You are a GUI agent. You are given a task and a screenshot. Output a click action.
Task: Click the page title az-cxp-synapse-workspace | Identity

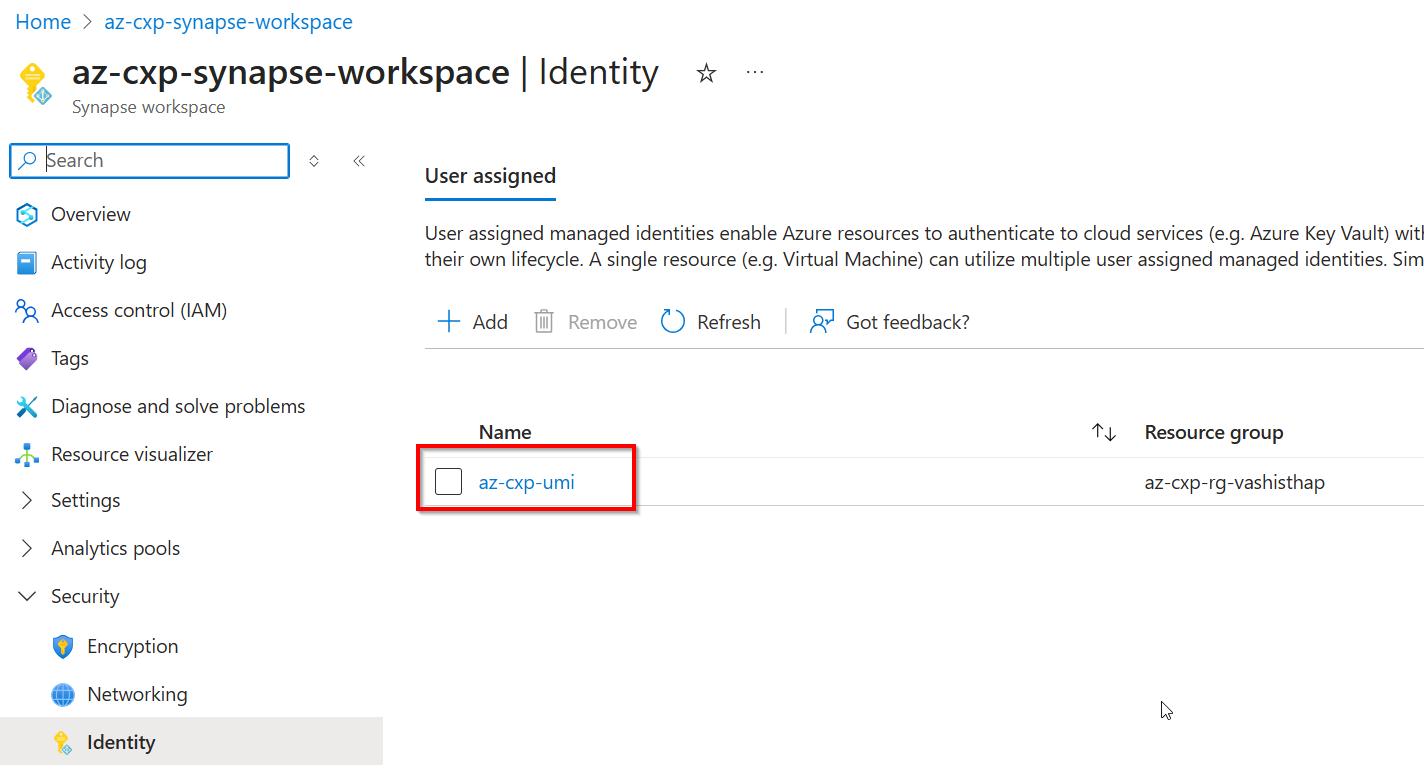coord(365,73)
